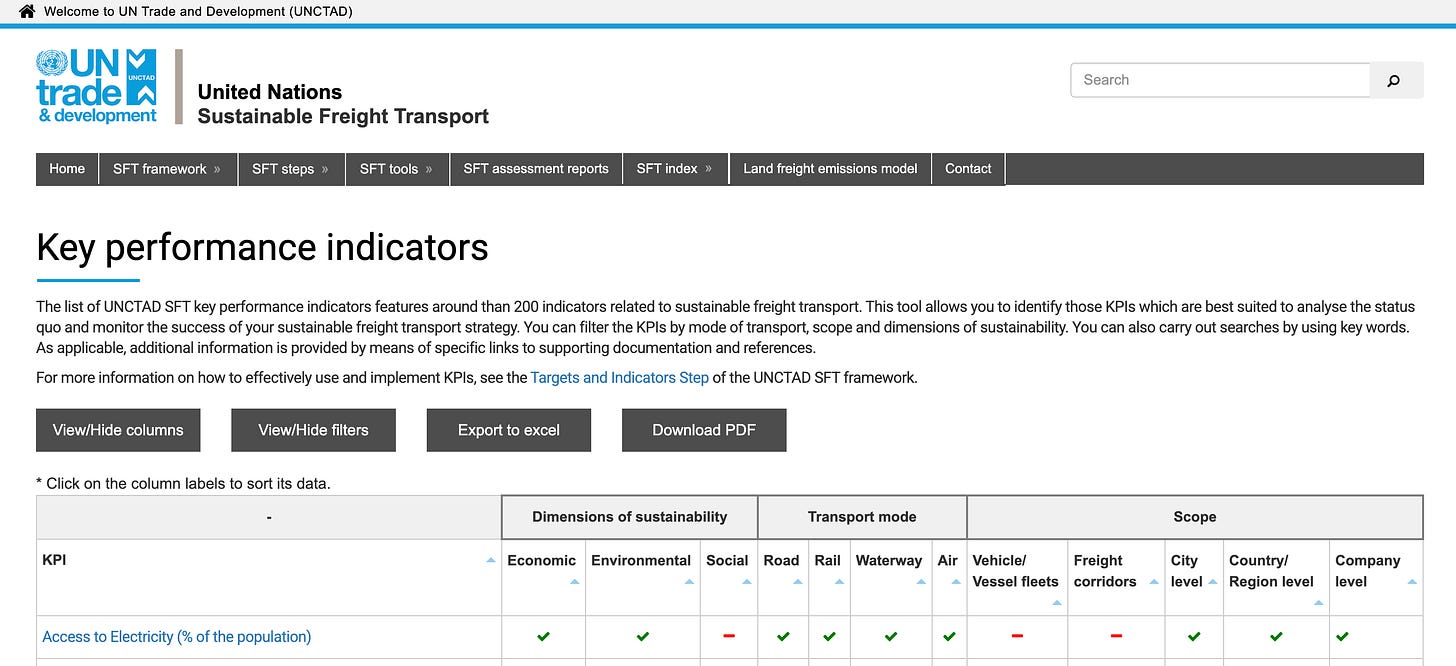Sort by the Company level column arrow
Screen dimensions: 1456x666
pyautogui.click(x=1412, y=582)
